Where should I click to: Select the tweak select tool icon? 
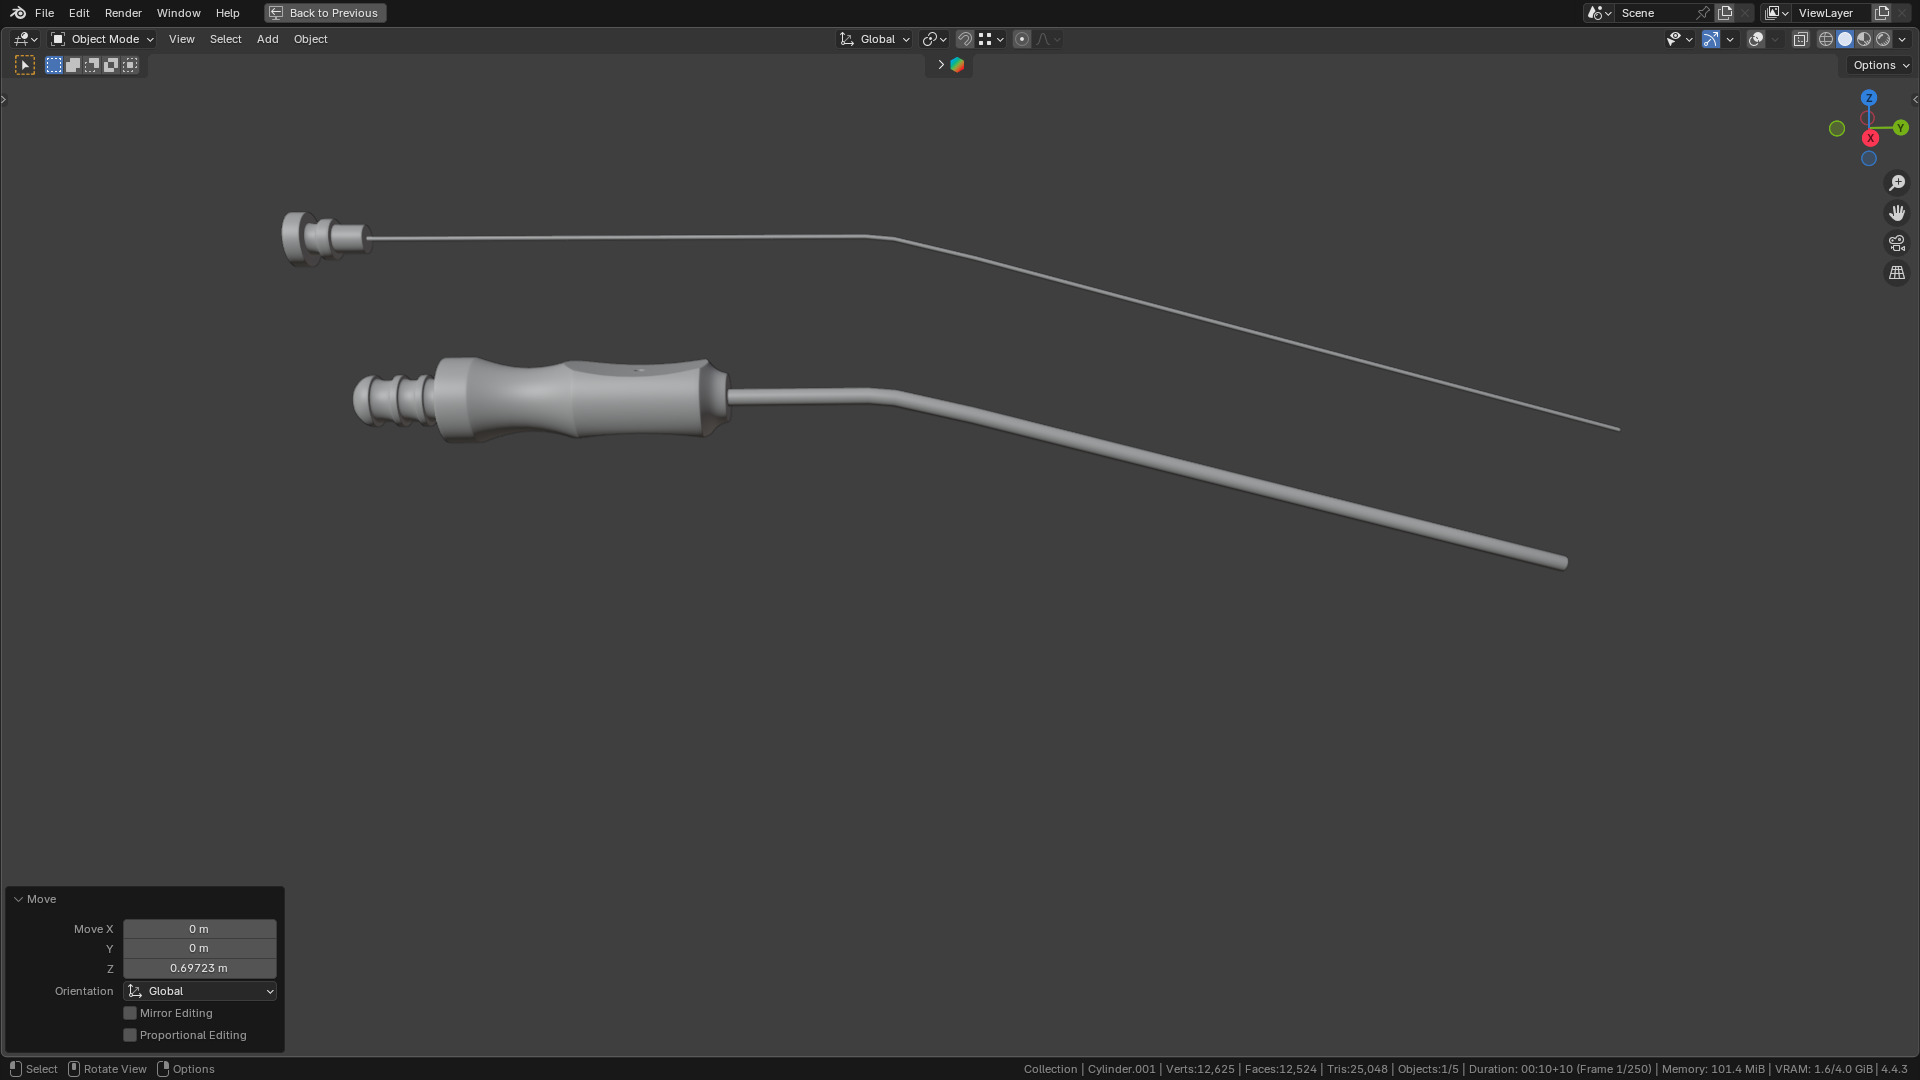tap(25, 65)
